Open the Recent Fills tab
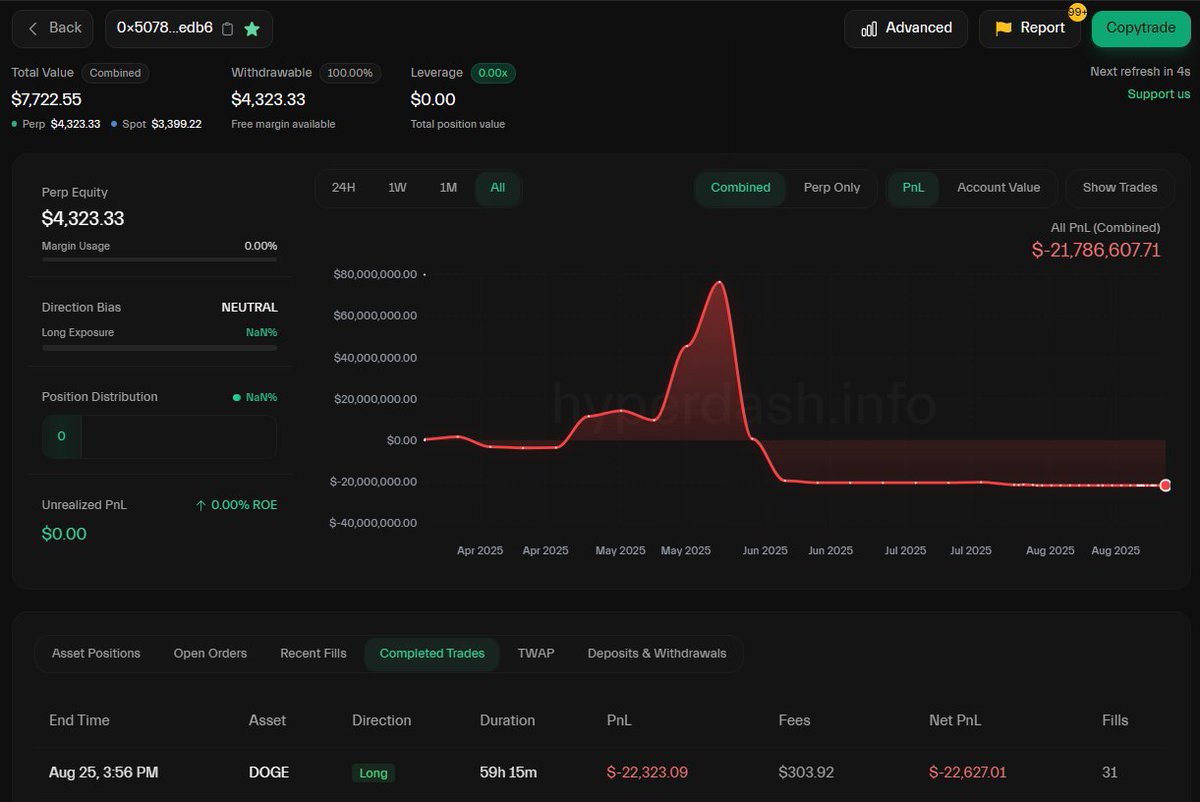The image size is (1200, 802). pyautogui.click(x=313, y=654)
